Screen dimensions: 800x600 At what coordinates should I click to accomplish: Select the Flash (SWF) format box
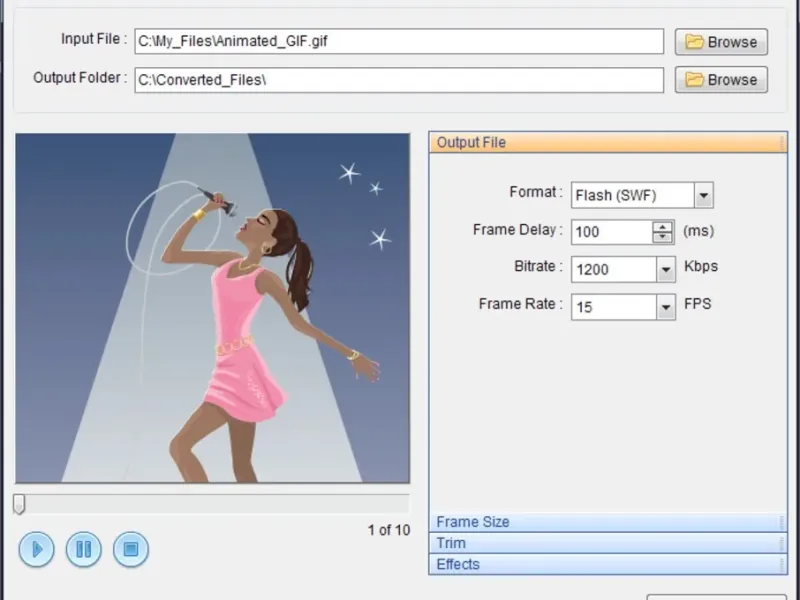(633, 195)
